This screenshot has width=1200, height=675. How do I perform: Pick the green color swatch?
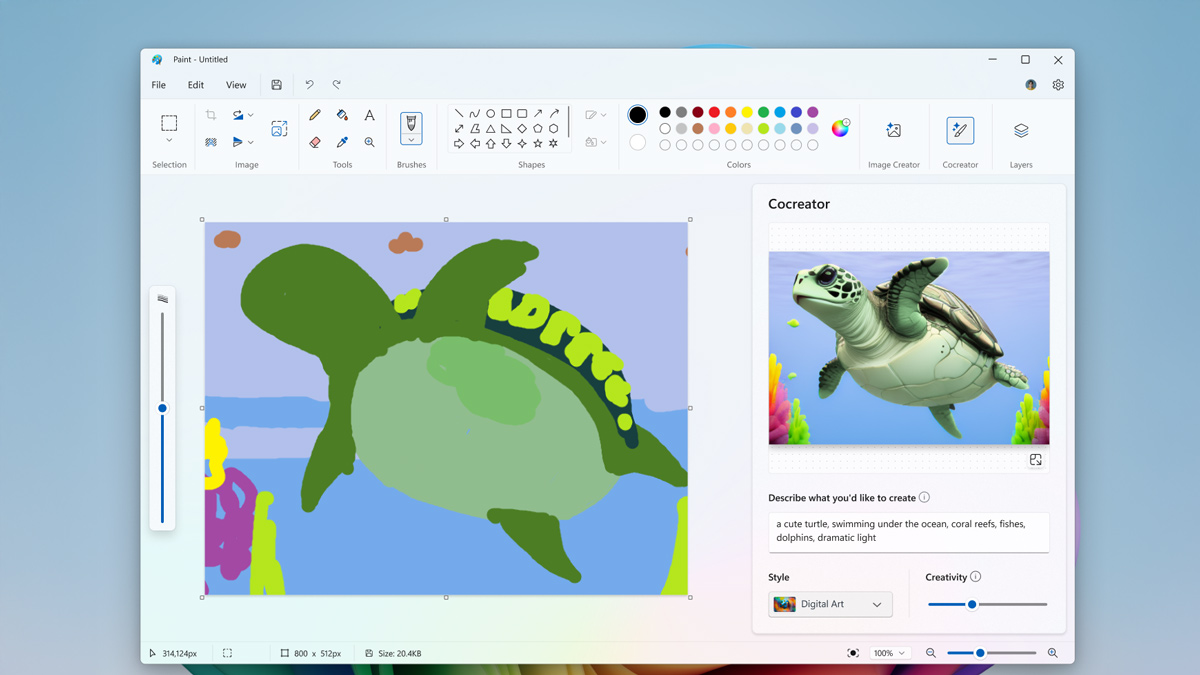pos(763,112)
